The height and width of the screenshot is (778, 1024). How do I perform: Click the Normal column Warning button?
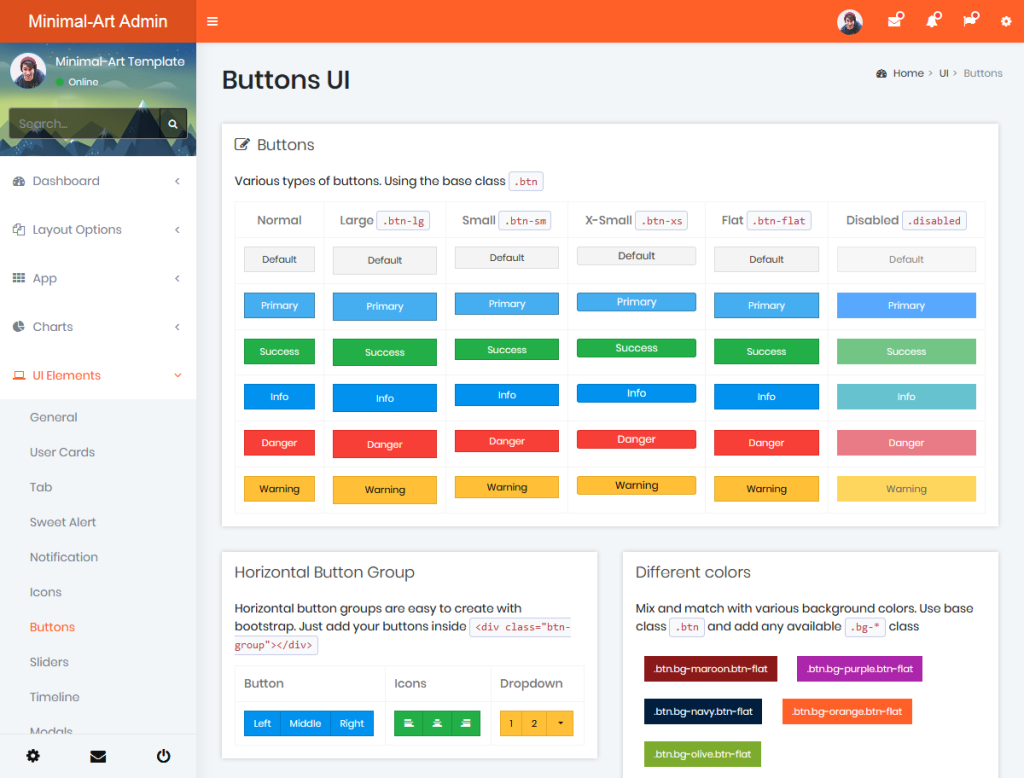(280, 489)
